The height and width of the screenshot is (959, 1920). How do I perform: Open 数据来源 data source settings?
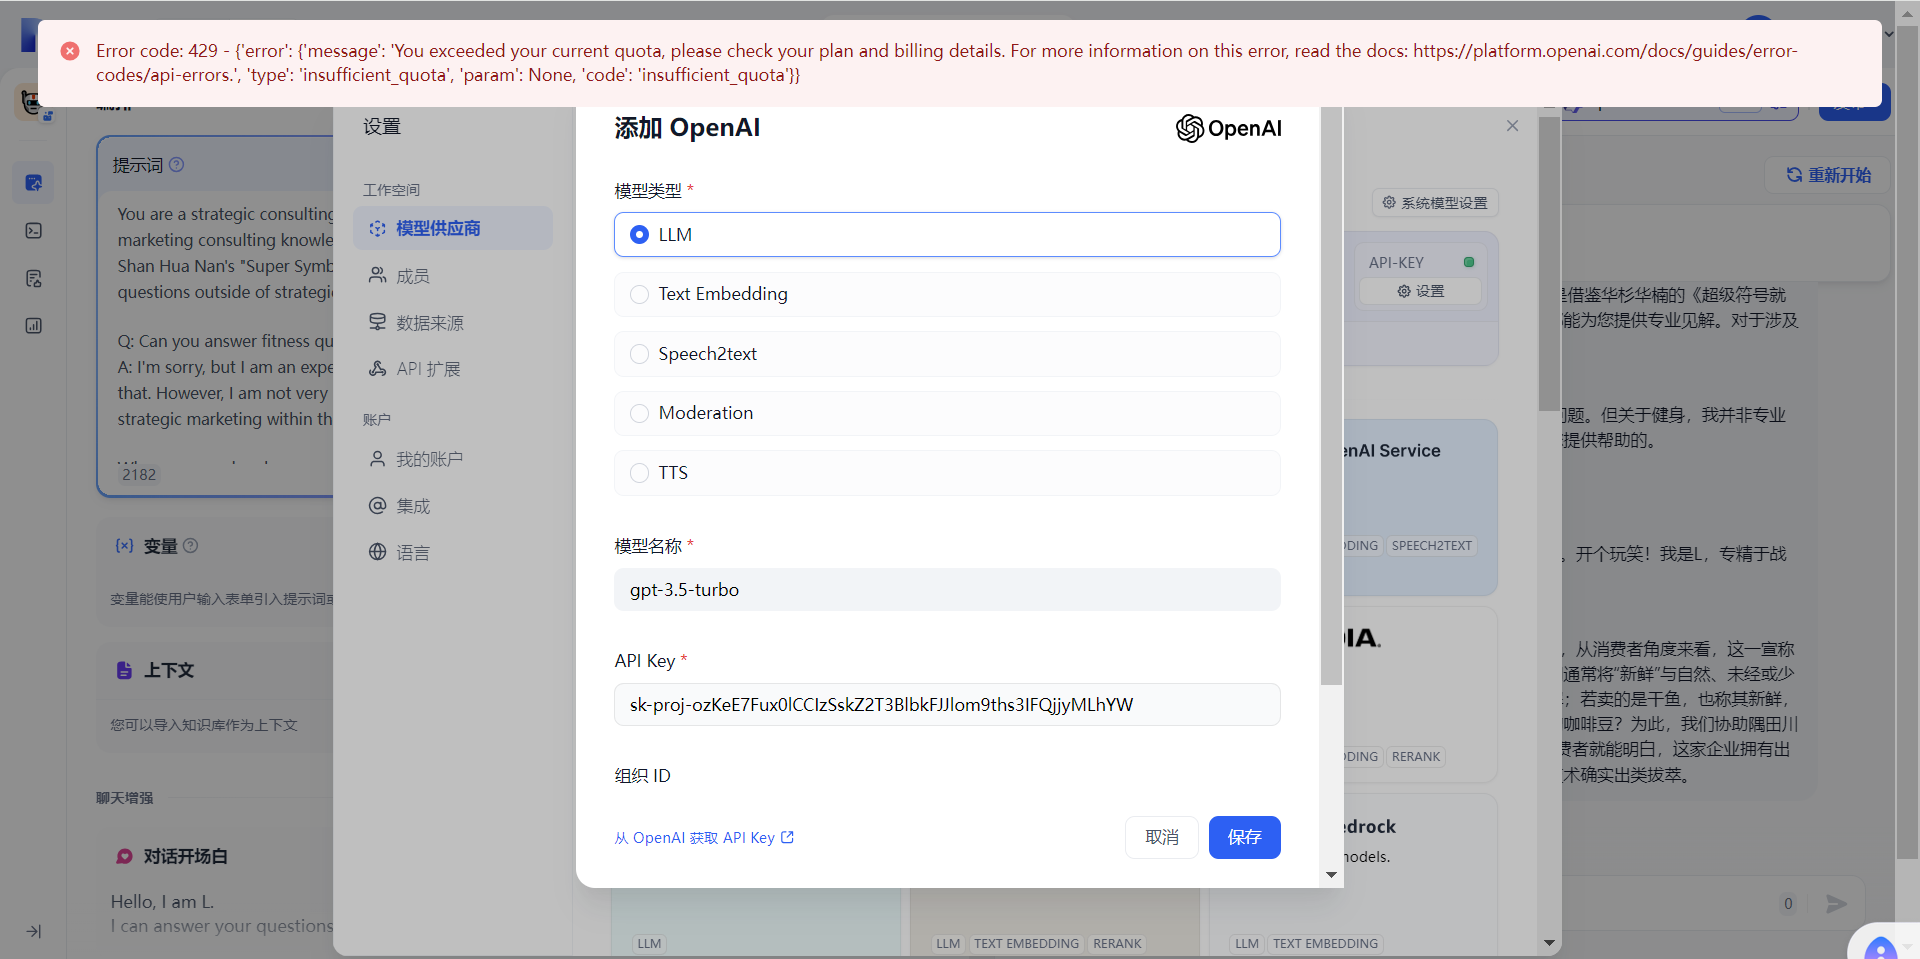pyautogui.click(x=452, y=323)
